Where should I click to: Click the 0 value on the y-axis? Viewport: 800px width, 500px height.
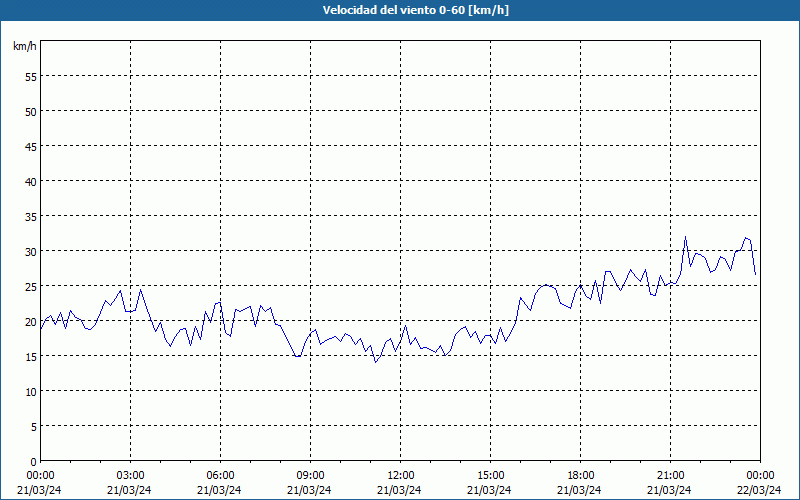[x=34, y=462]
